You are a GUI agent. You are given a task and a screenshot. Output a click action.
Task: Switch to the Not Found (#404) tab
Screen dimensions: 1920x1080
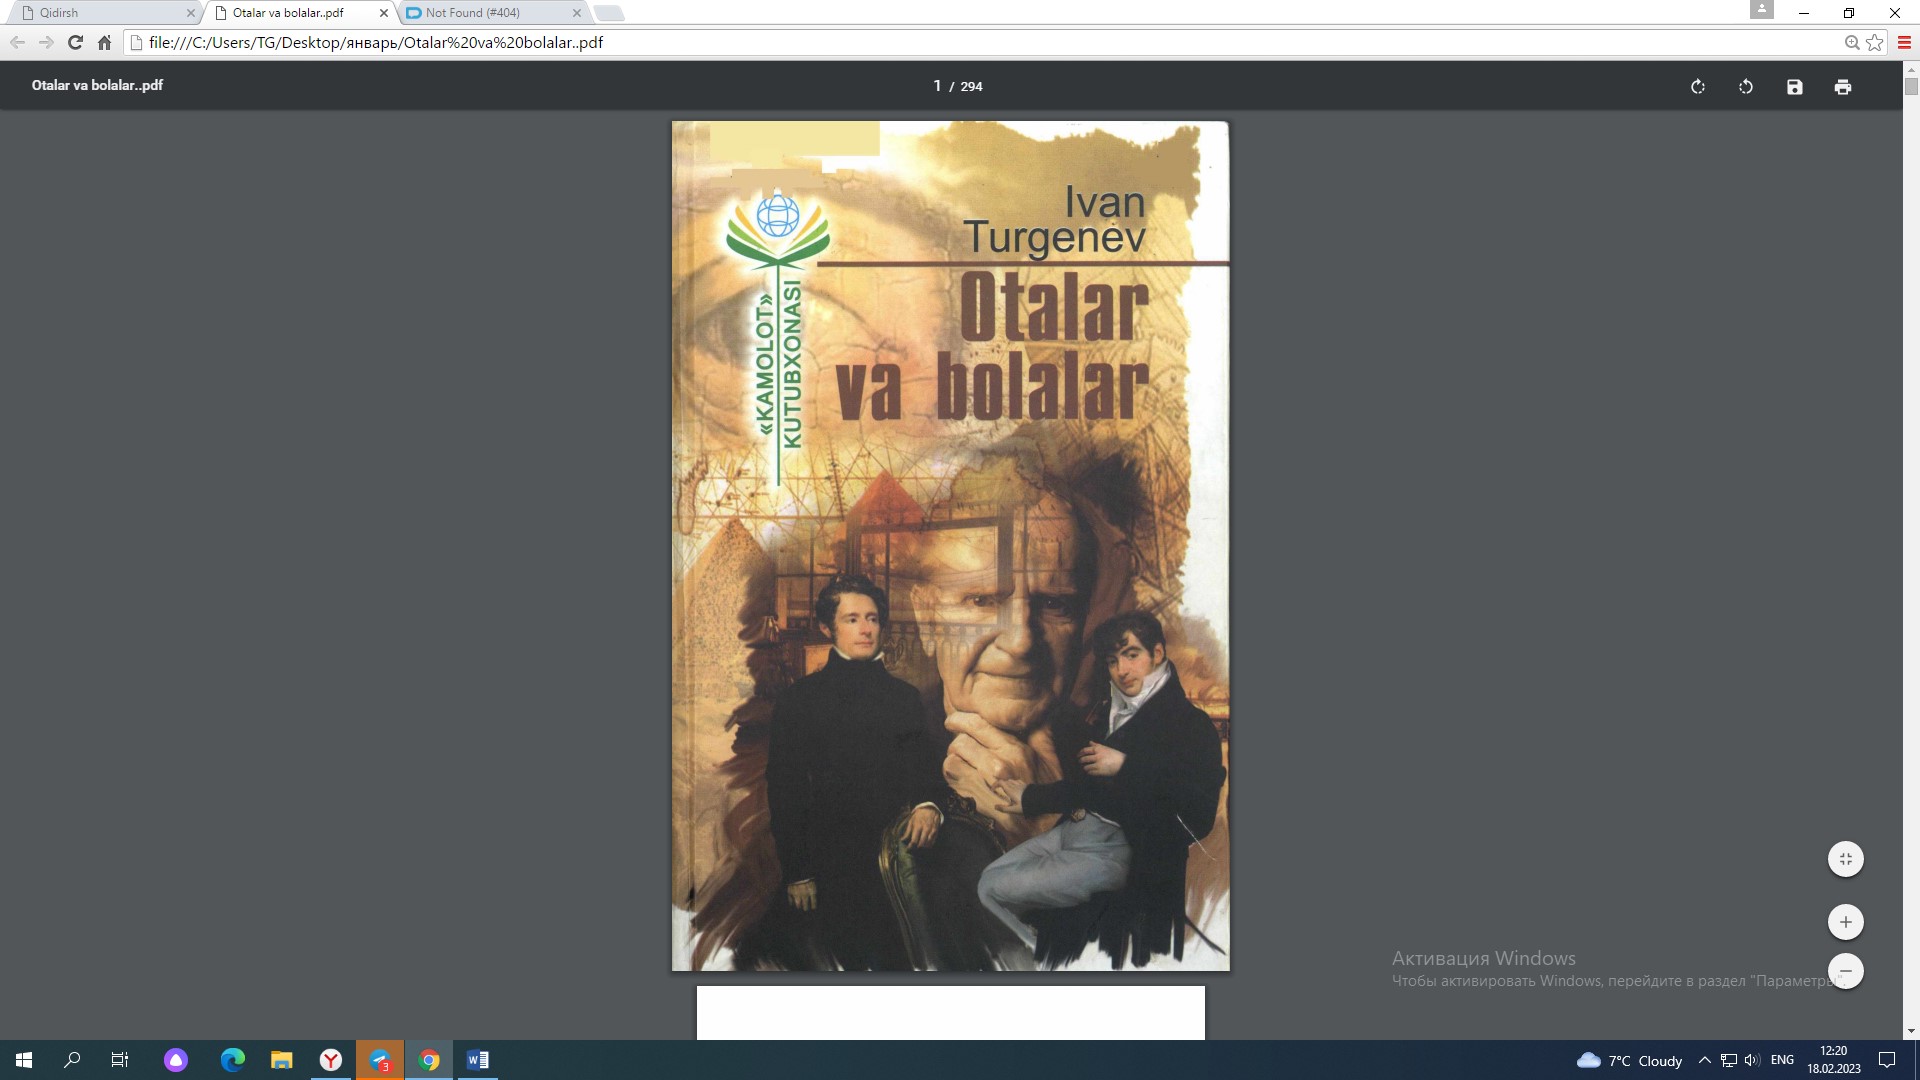493,13
